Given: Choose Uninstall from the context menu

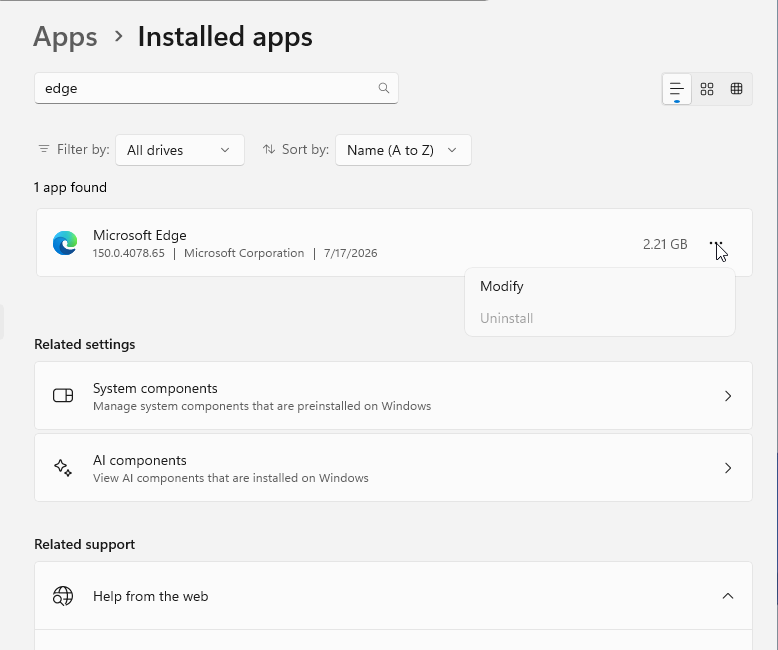Looking at the screenshot, I should tap(600, 318).
